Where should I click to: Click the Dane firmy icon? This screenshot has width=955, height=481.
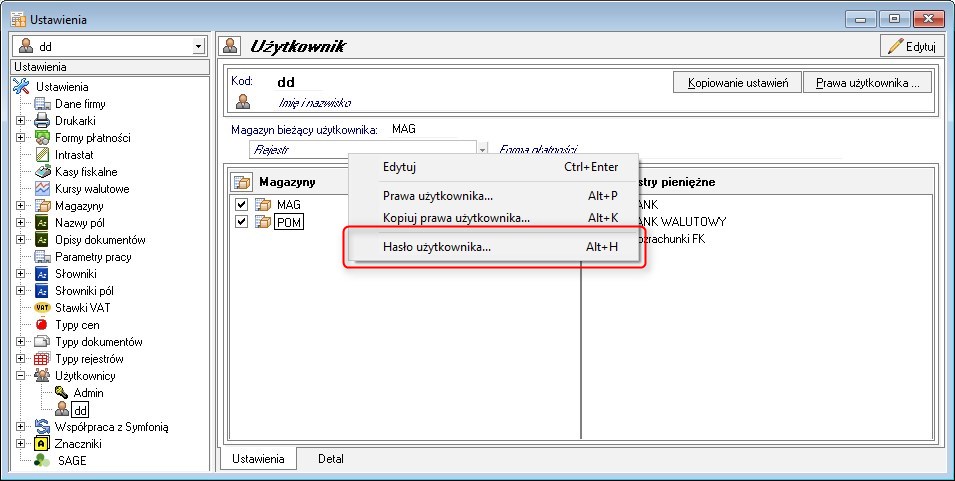(x=42, y=104)
